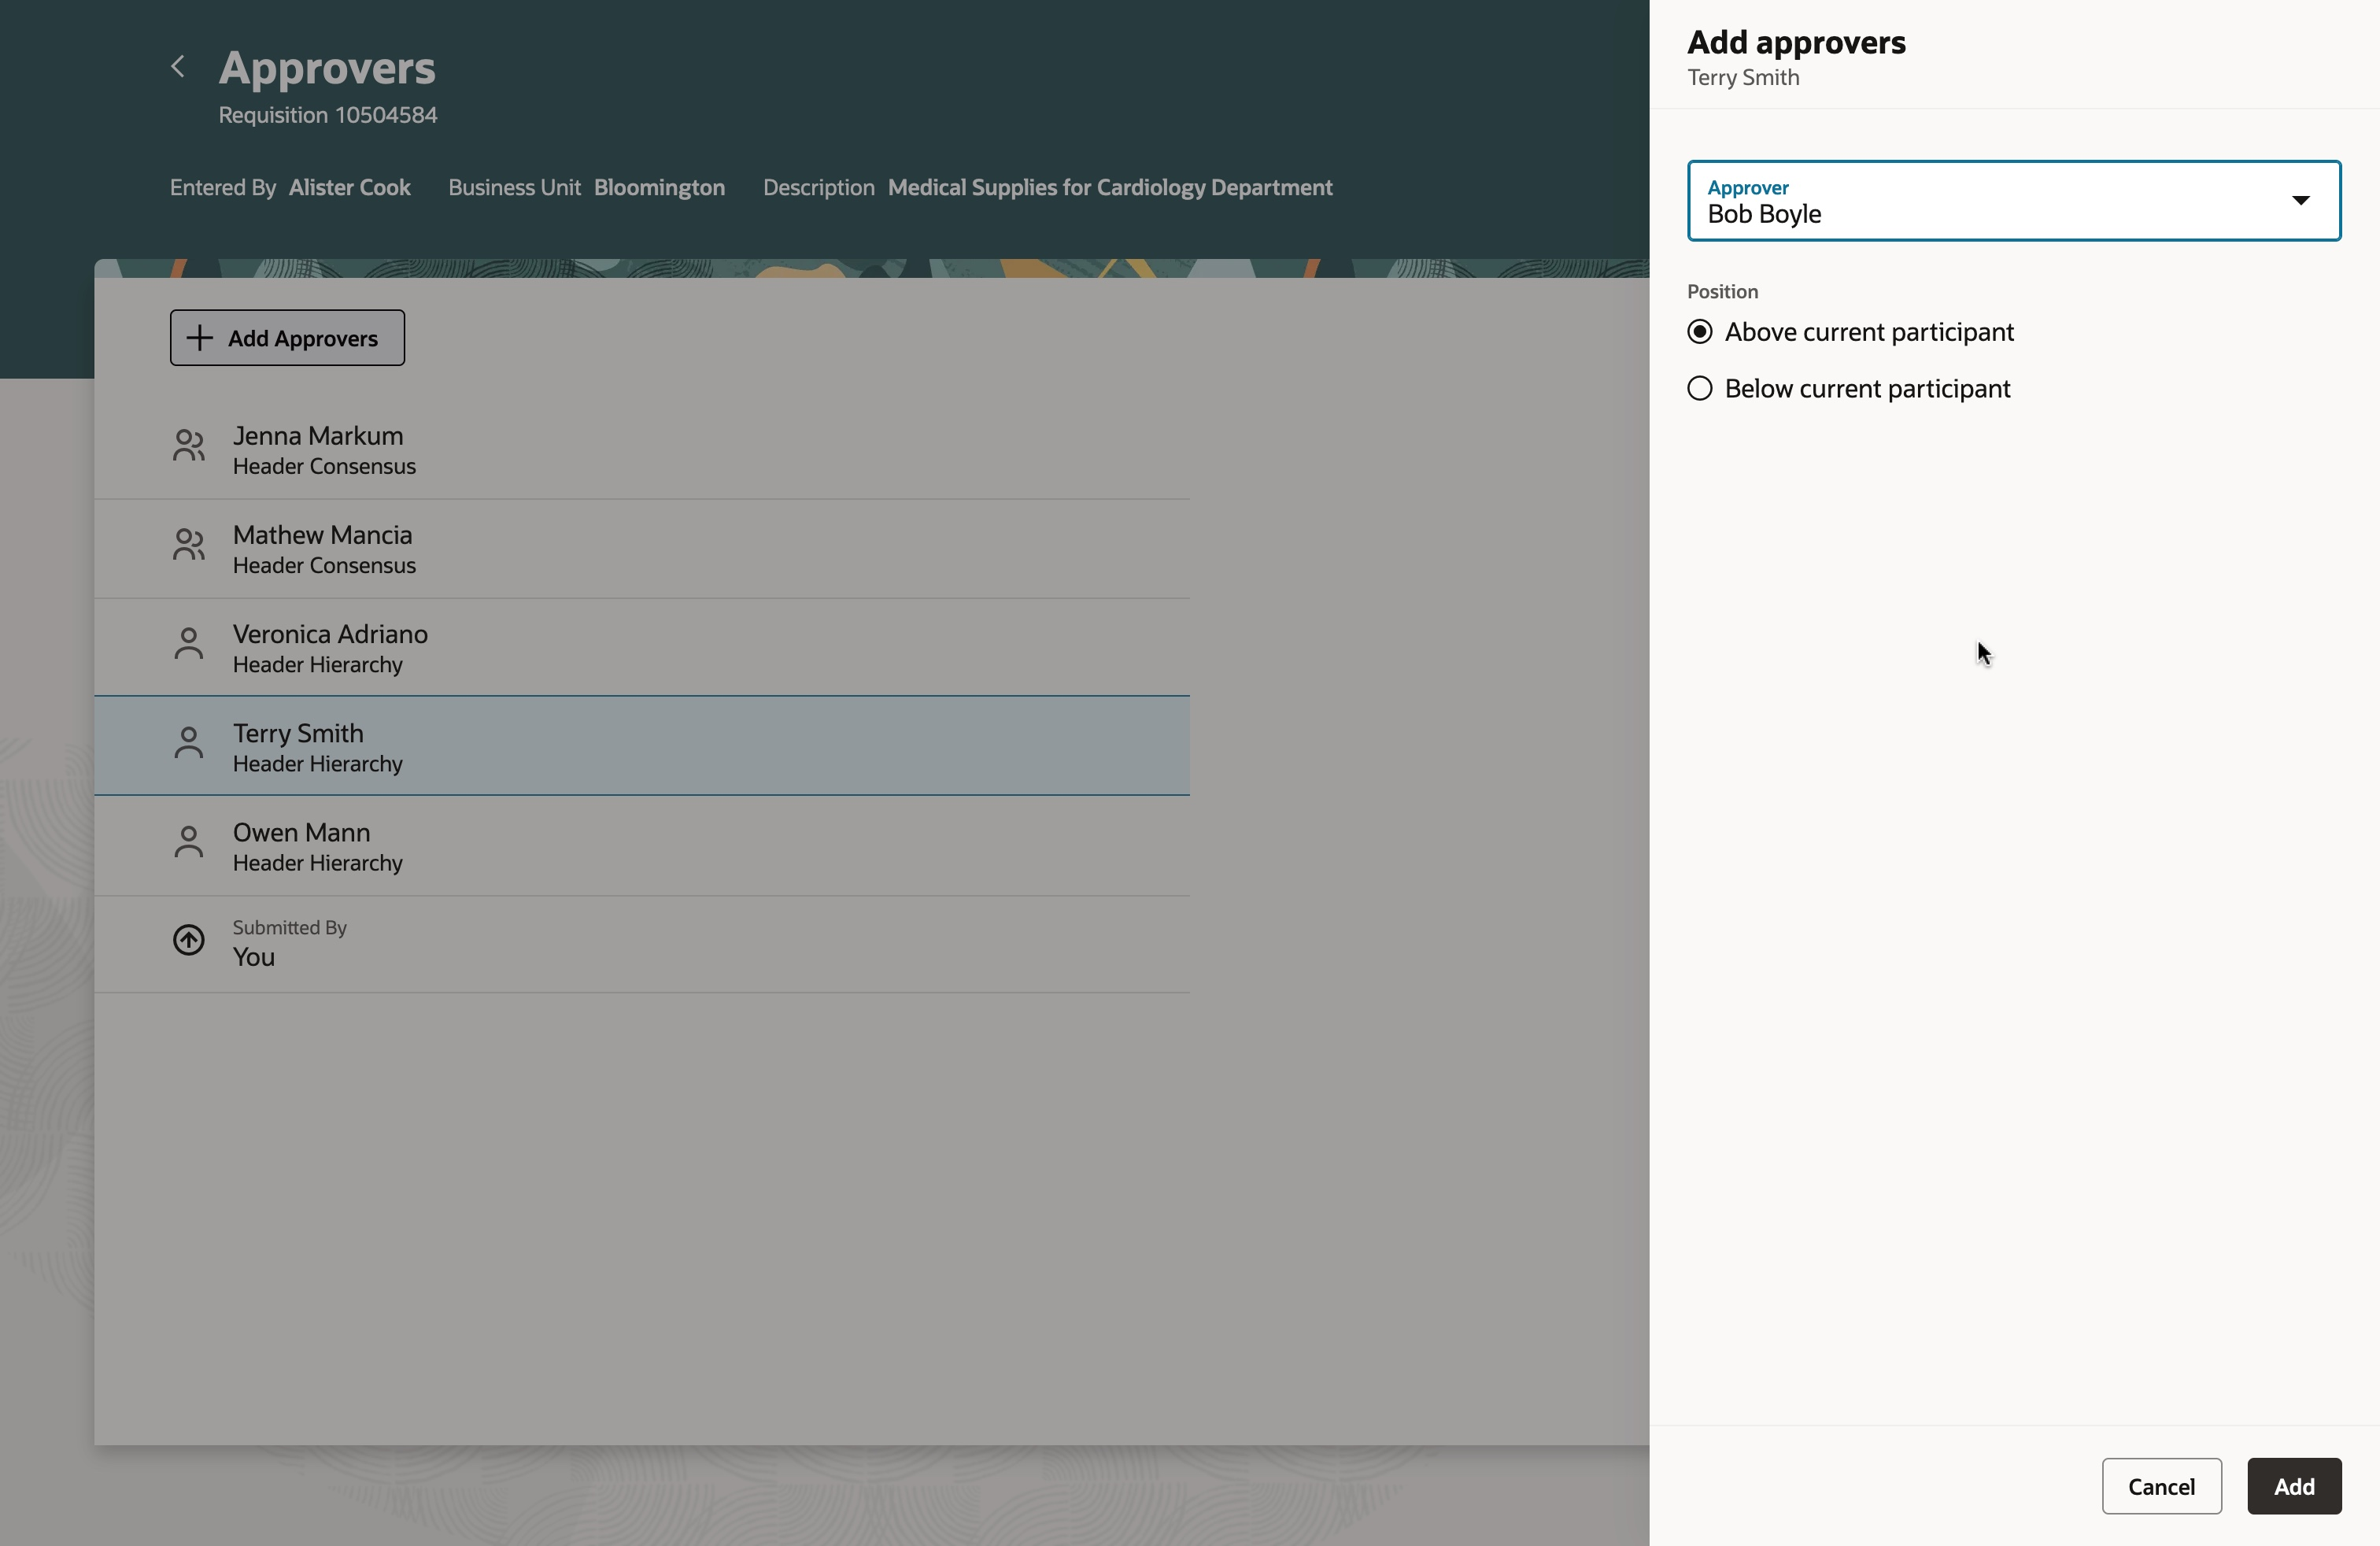Click Jenna Markum's group approver icon

point(189,445)
